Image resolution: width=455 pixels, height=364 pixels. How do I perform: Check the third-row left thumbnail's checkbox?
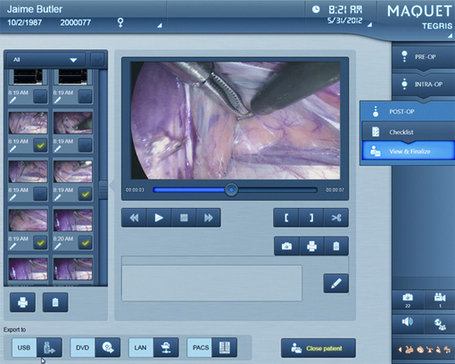pyautogui.click(x=40, y=194)
